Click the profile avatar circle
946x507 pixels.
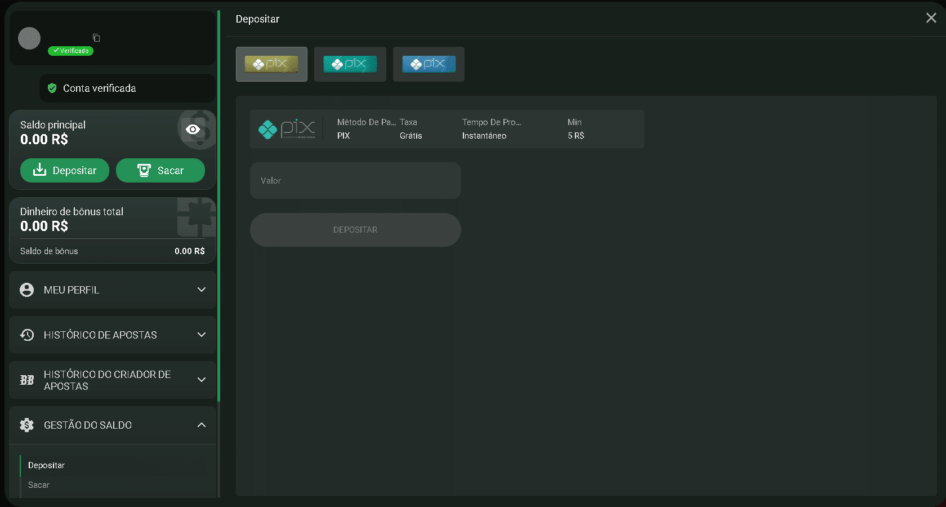30,38
